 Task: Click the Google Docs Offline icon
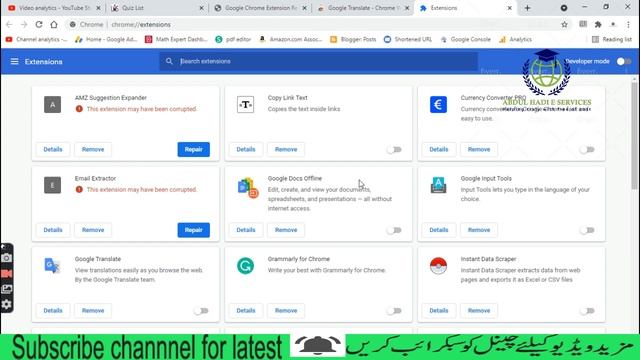247,187
